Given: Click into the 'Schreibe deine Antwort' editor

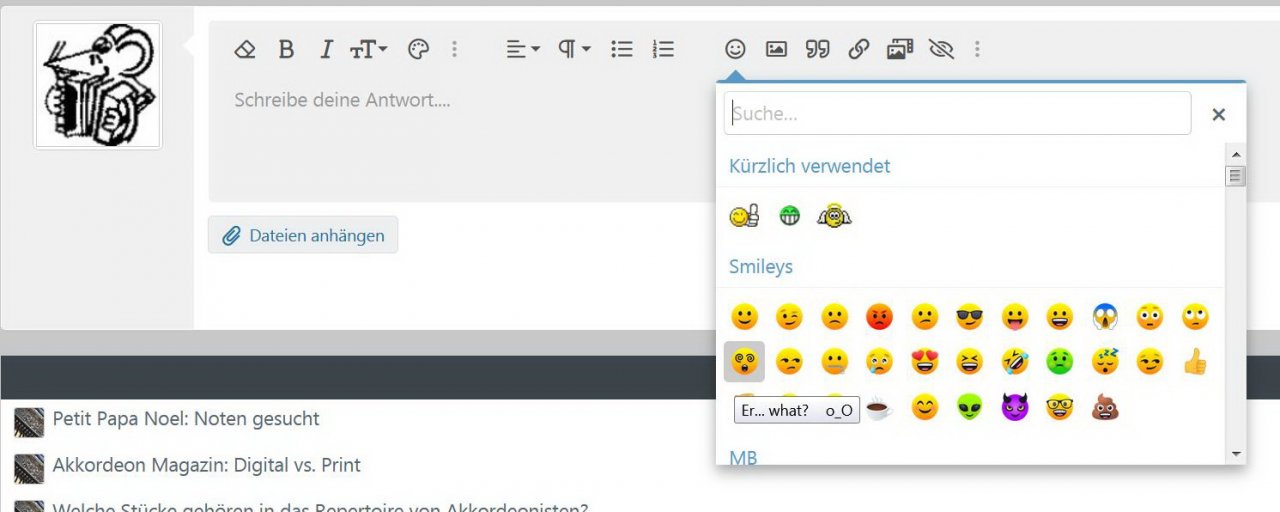Looking at the screenshot, I should click(460, 140).
